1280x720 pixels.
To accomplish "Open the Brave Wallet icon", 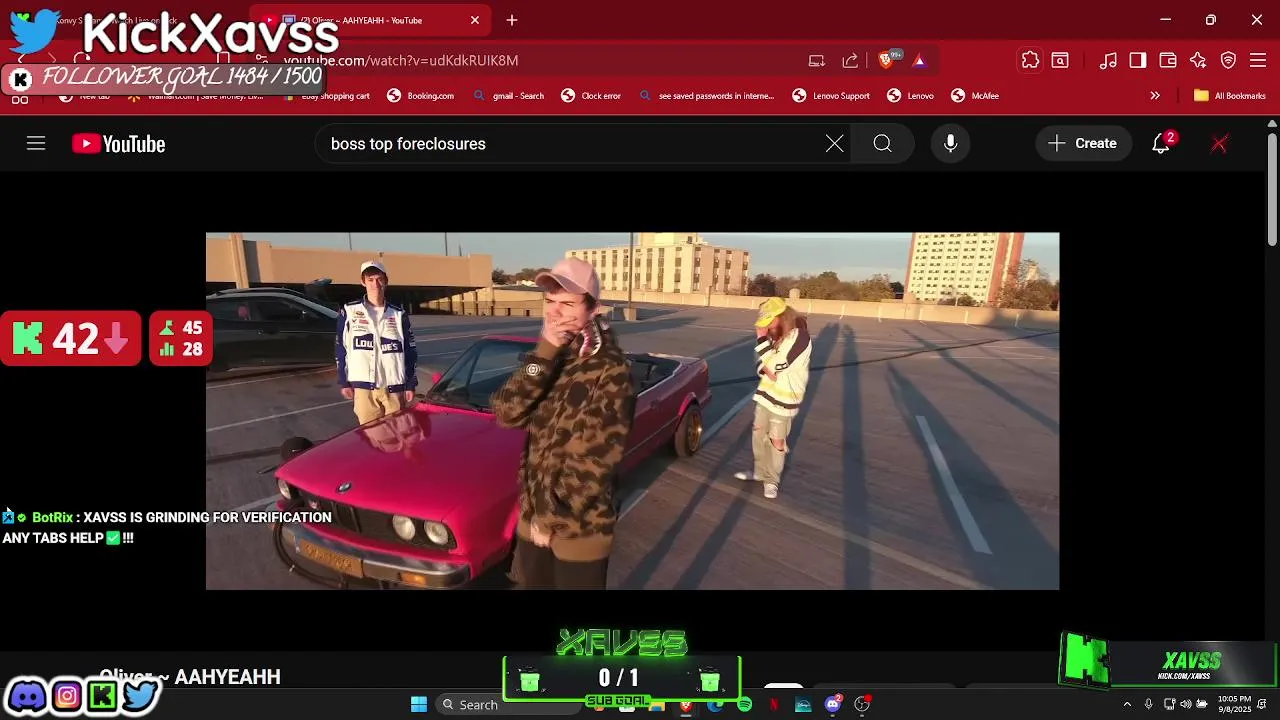I will click(x=1168, y=60).
